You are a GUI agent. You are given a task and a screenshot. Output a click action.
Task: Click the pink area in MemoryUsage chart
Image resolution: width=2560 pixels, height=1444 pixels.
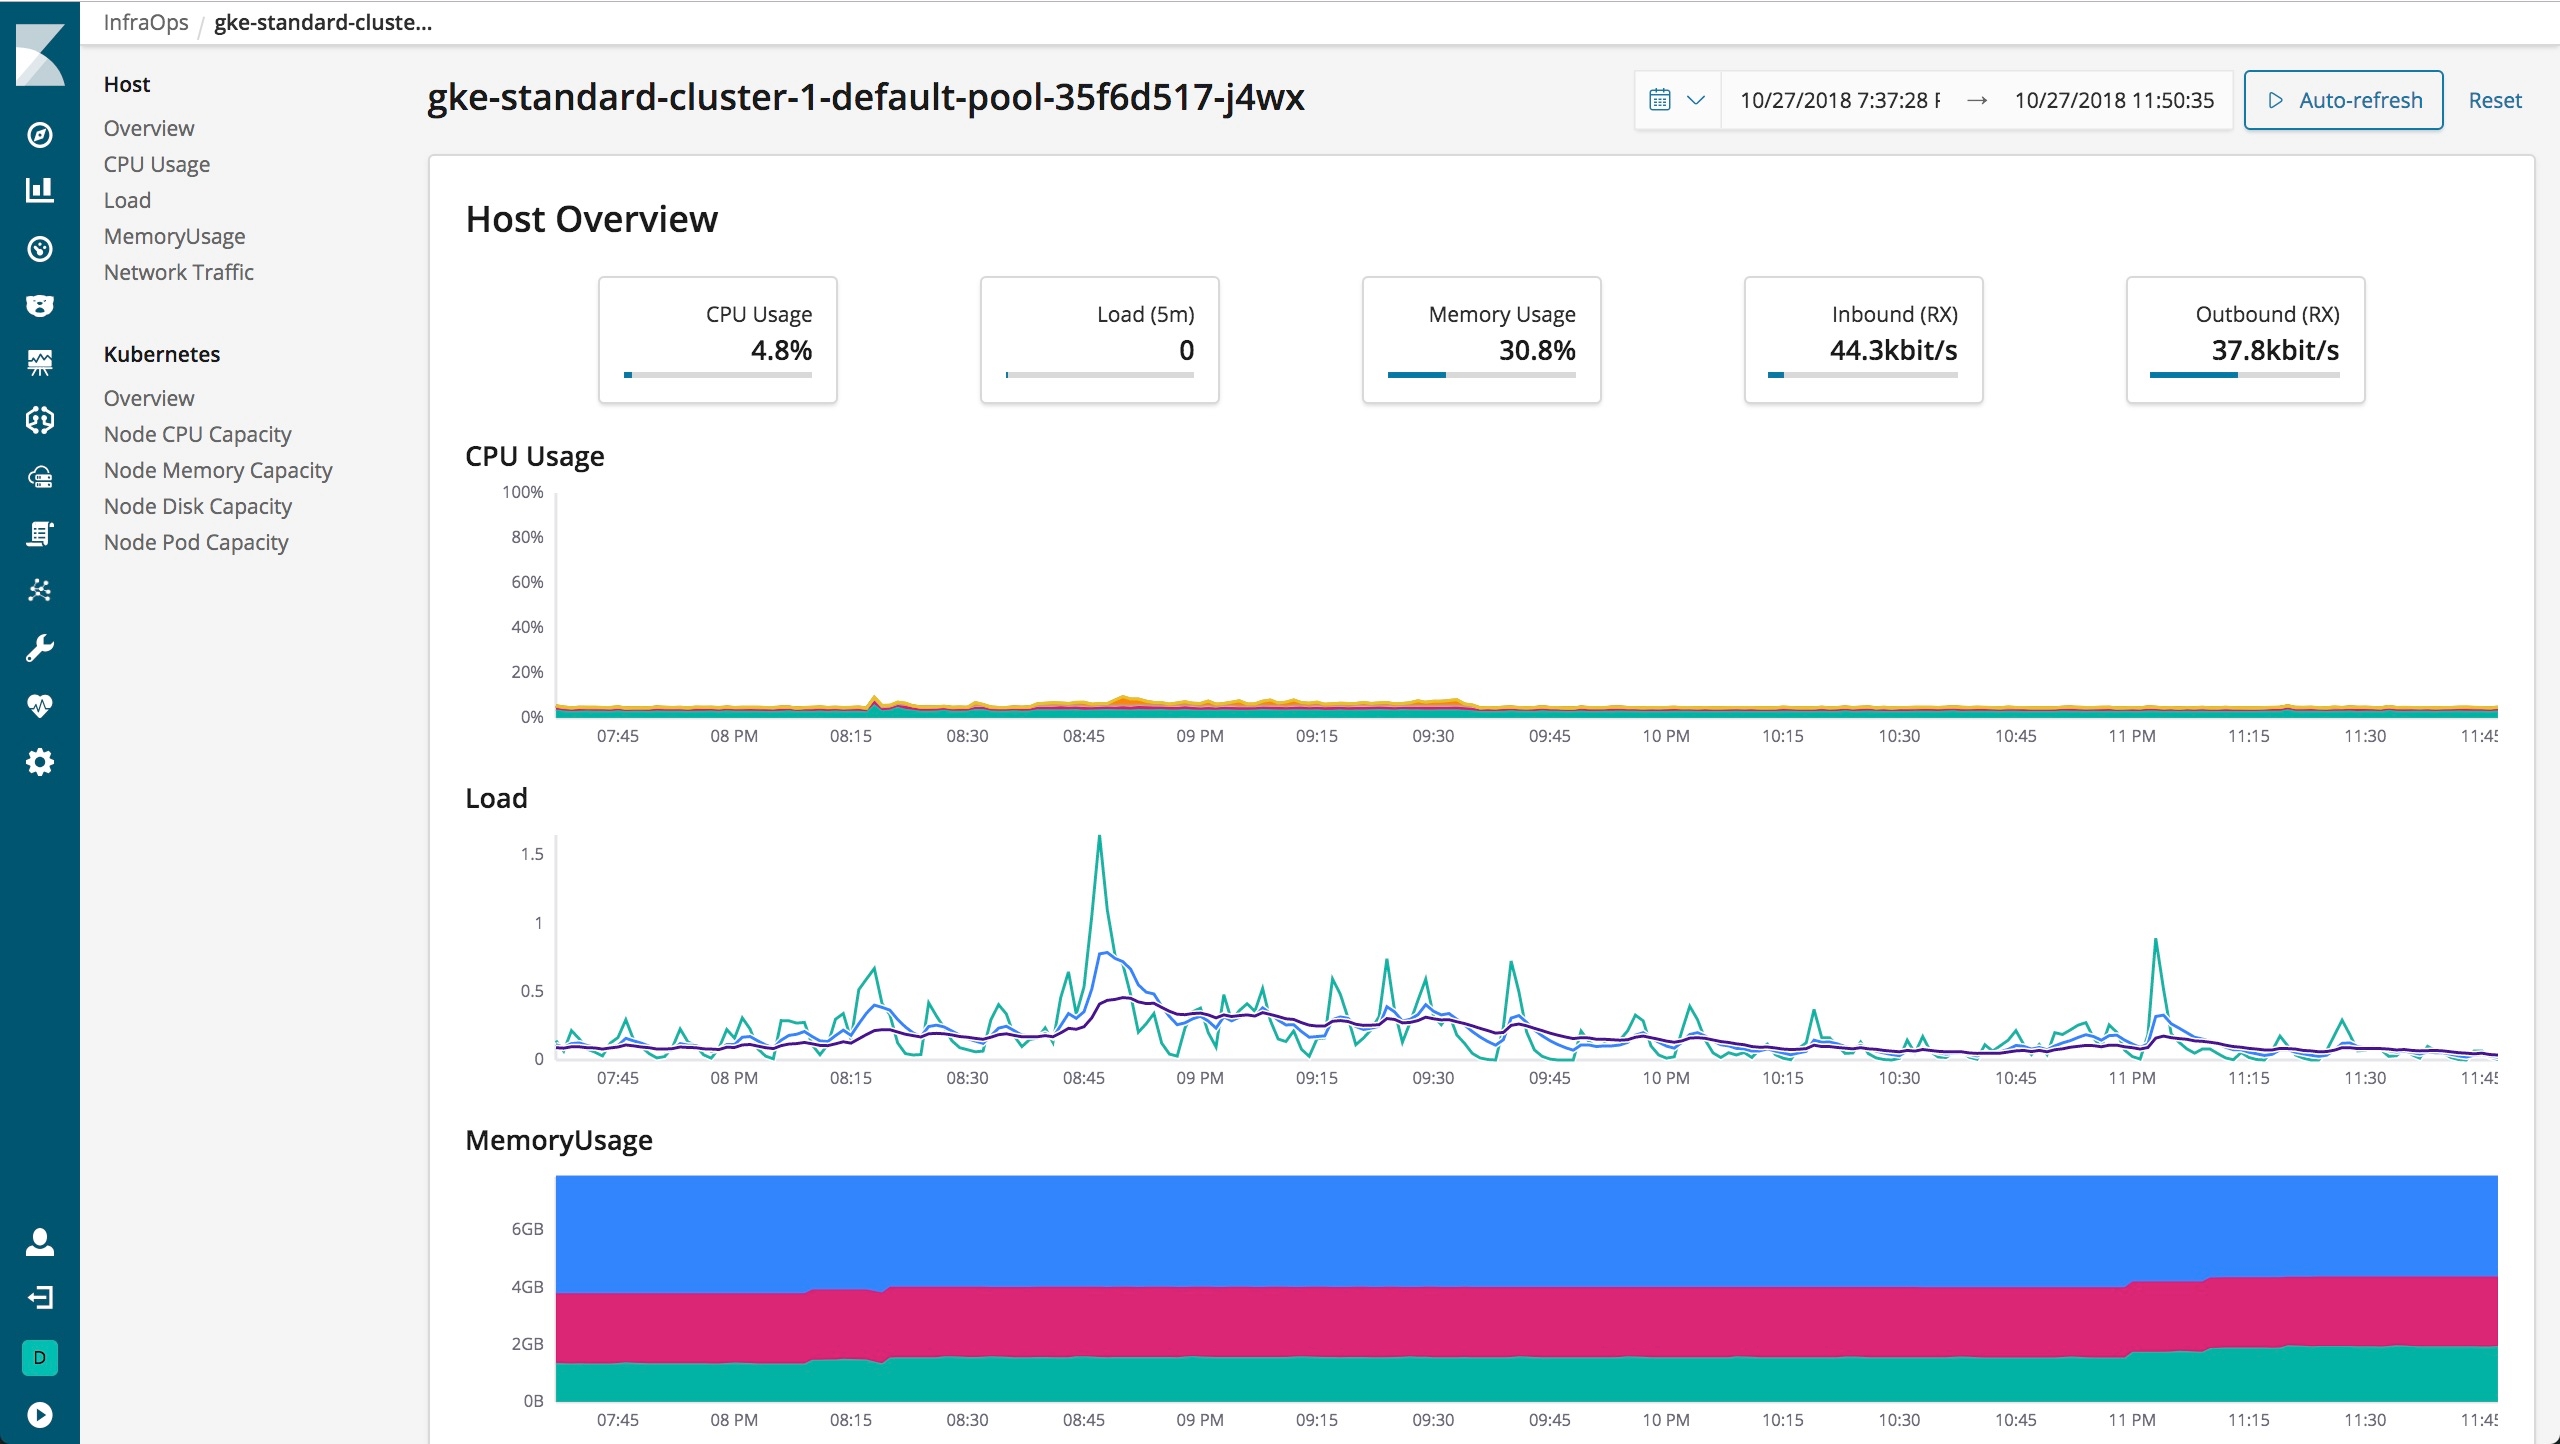[1526, 1320]
